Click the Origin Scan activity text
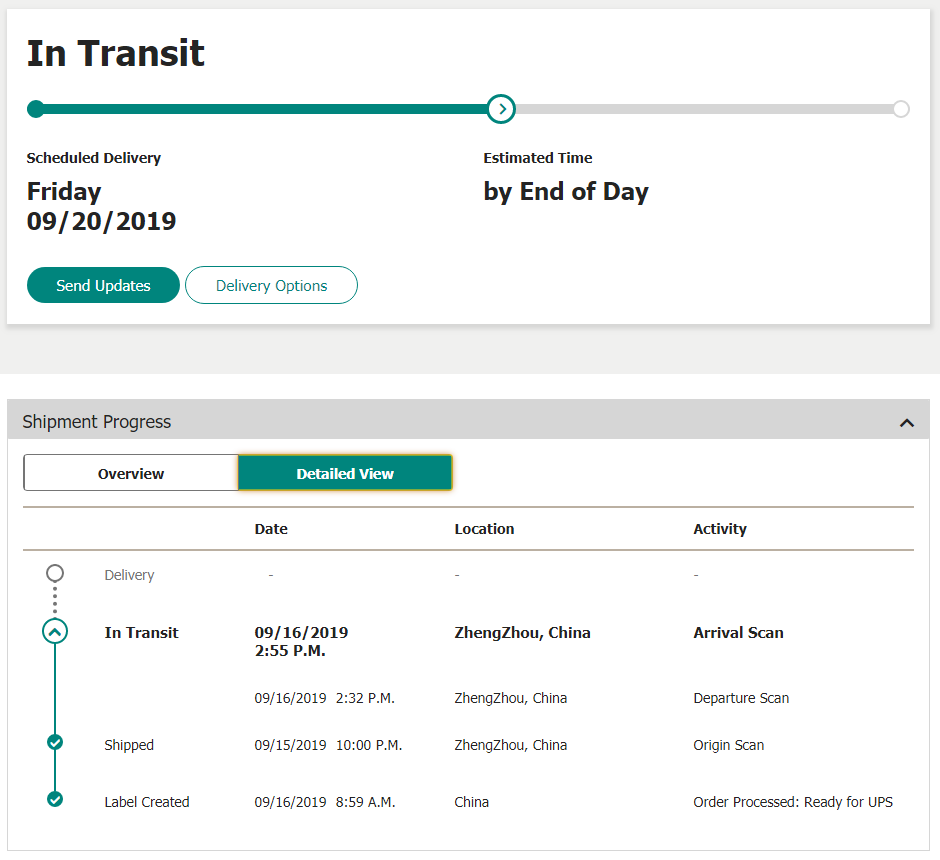This screenshot has height=860, width=940. tap(728, 745)
